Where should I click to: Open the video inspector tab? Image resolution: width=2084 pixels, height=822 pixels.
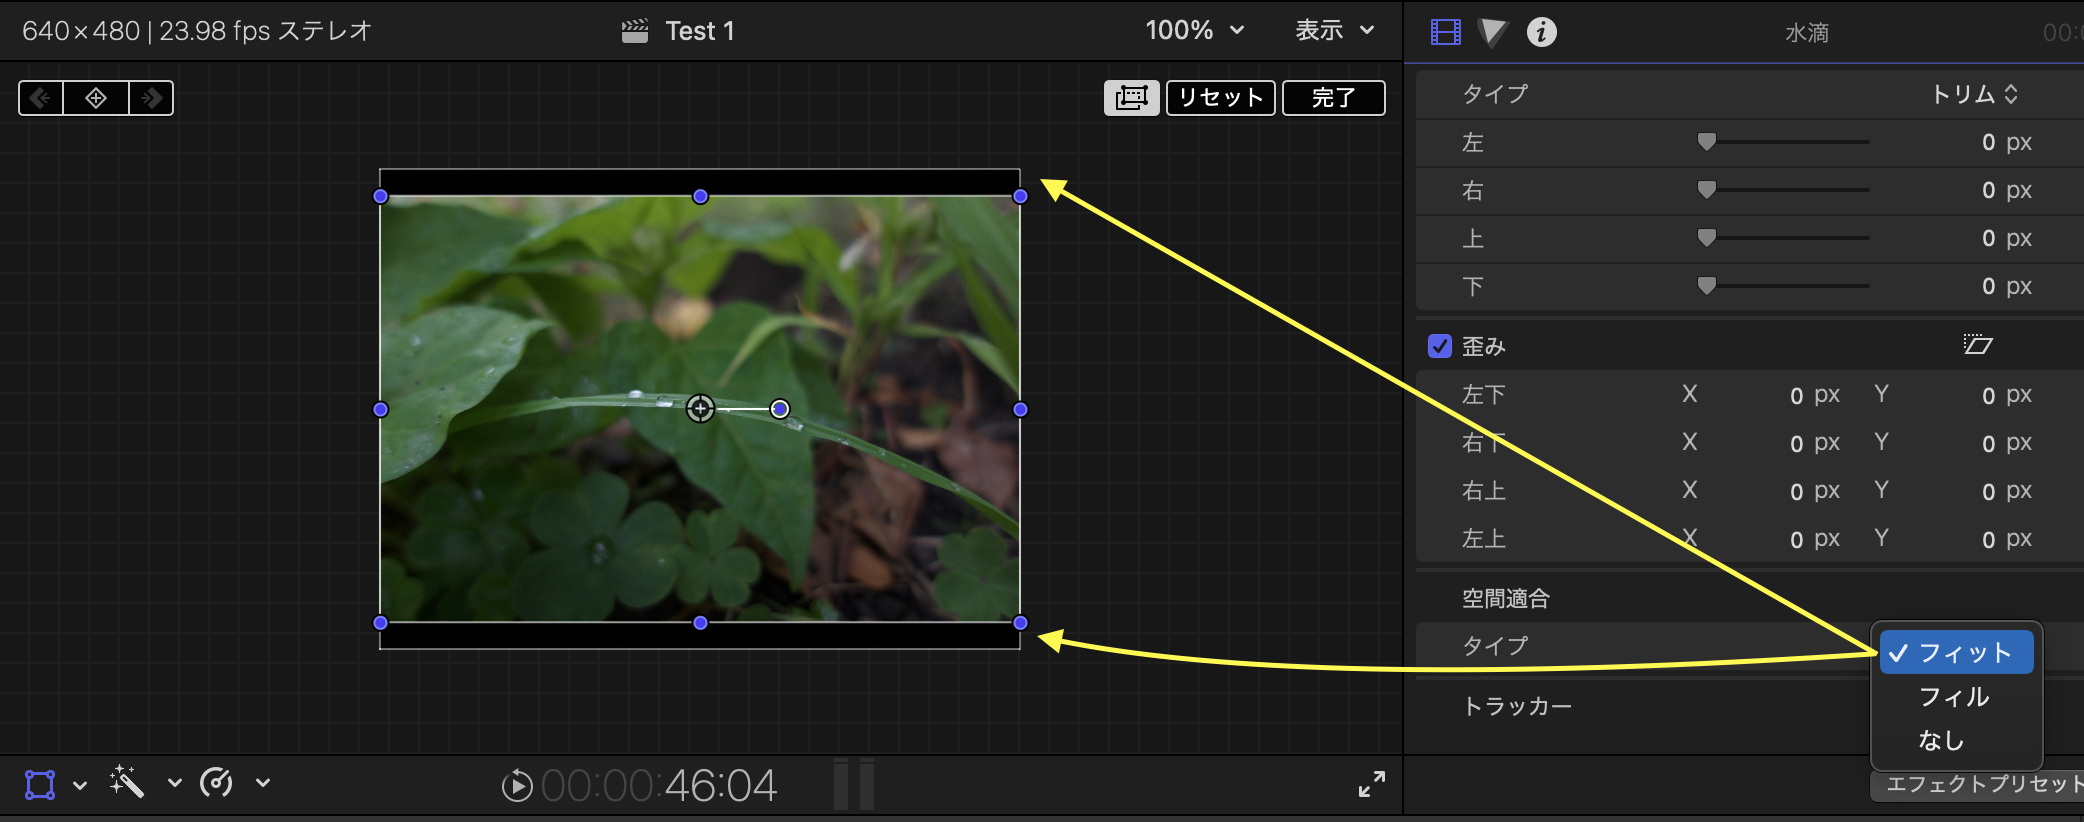click(1445, 32)
